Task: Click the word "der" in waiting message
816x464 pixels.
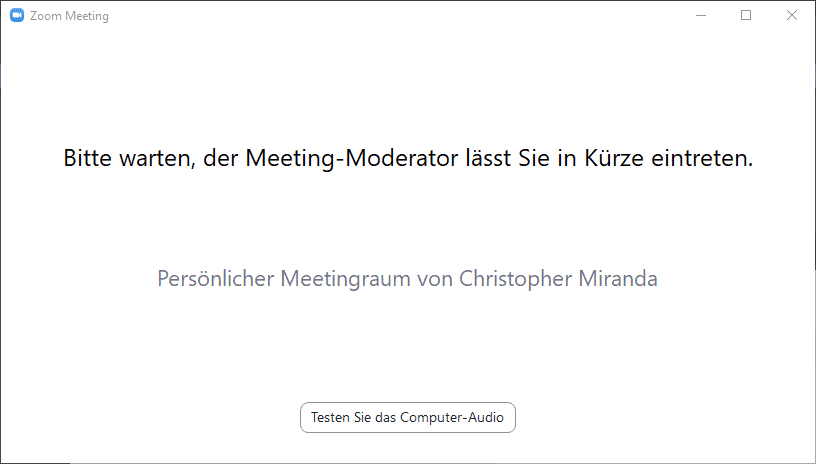Action: [x=221, y=158]
